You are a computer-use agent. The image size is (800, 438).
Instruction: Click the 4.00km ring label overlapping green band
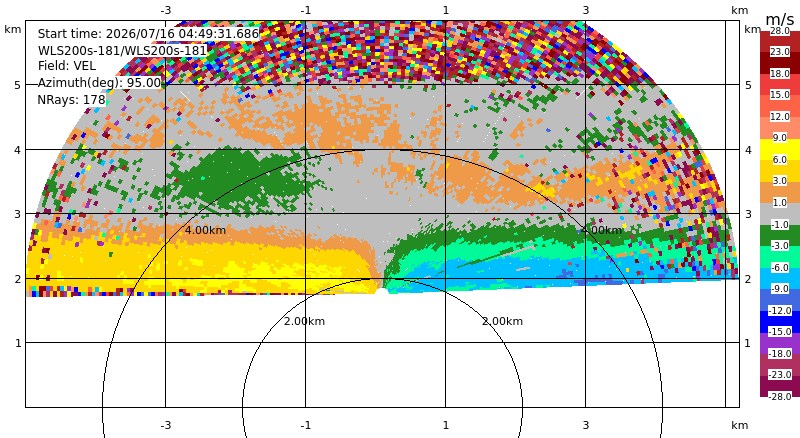(x=602, y=230)
